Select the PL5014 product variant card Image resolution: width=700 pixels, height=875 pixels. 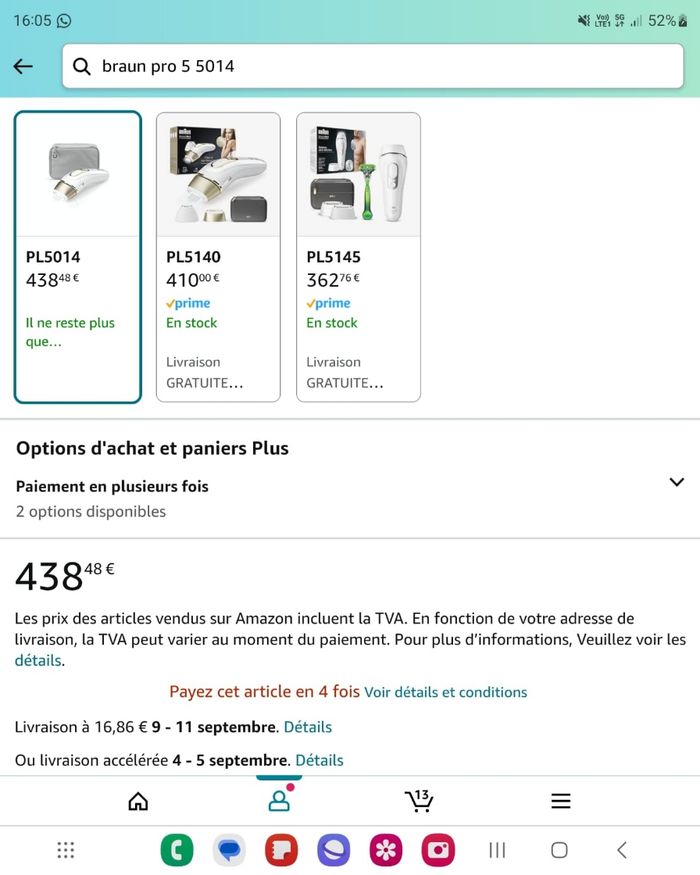pos(78,257)
